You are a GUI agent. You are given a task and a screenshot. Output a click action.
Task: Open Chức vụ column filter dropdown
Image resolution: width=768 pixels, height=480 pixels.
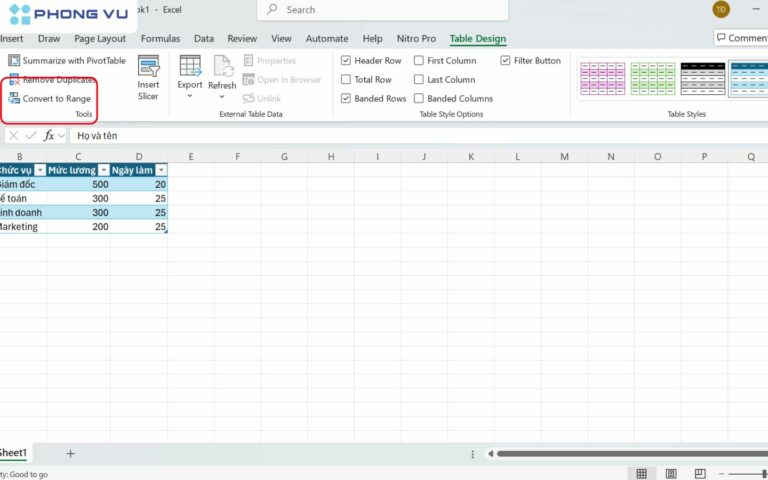point(40,170)
